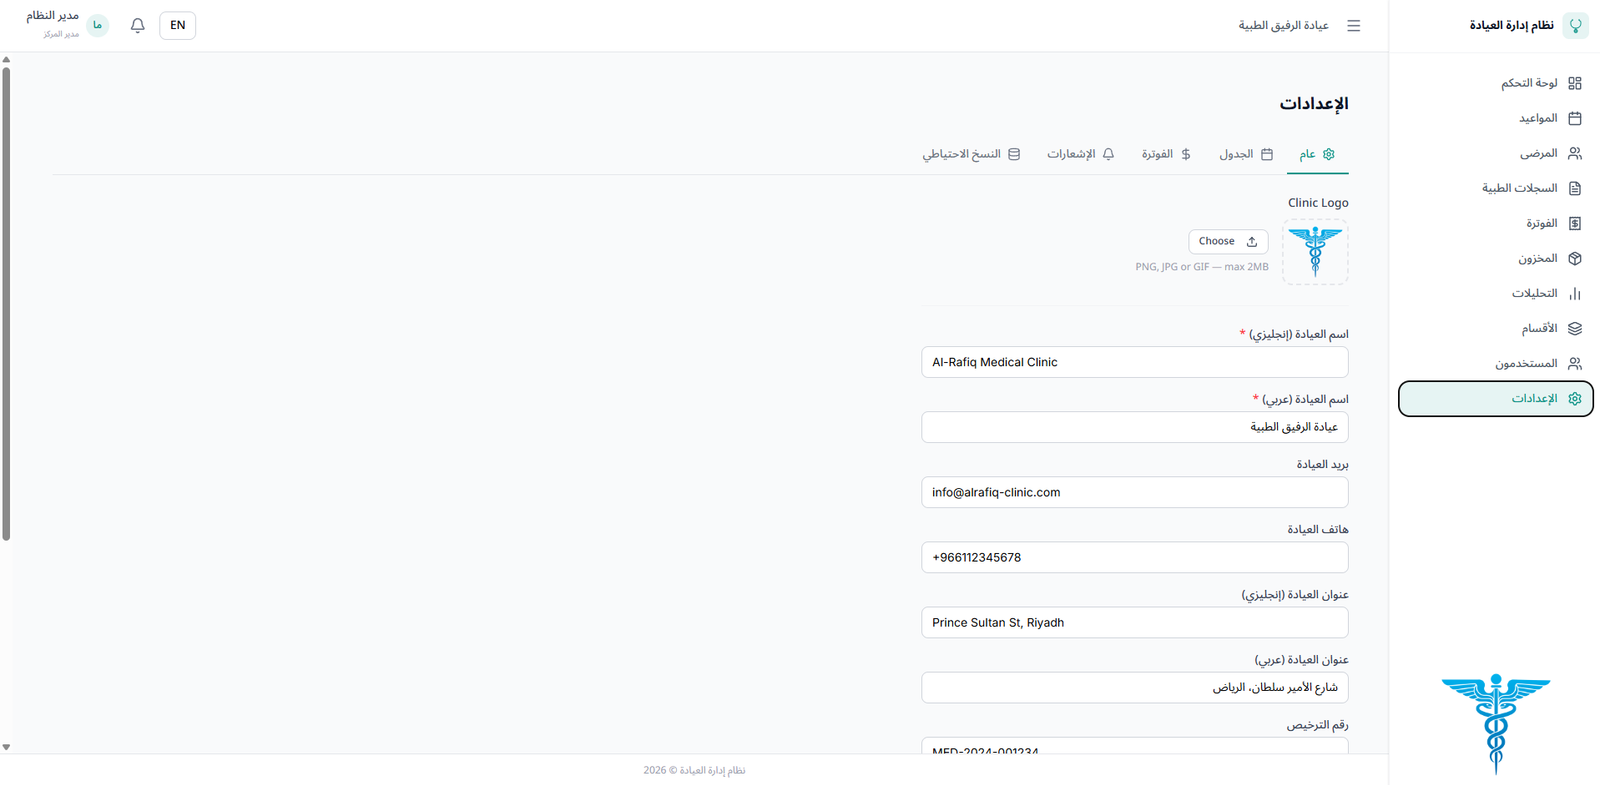Go to المستخدمون users page
Image resolution: width=1600 pixels, height=785 pixels.
tap(1527, 364)
